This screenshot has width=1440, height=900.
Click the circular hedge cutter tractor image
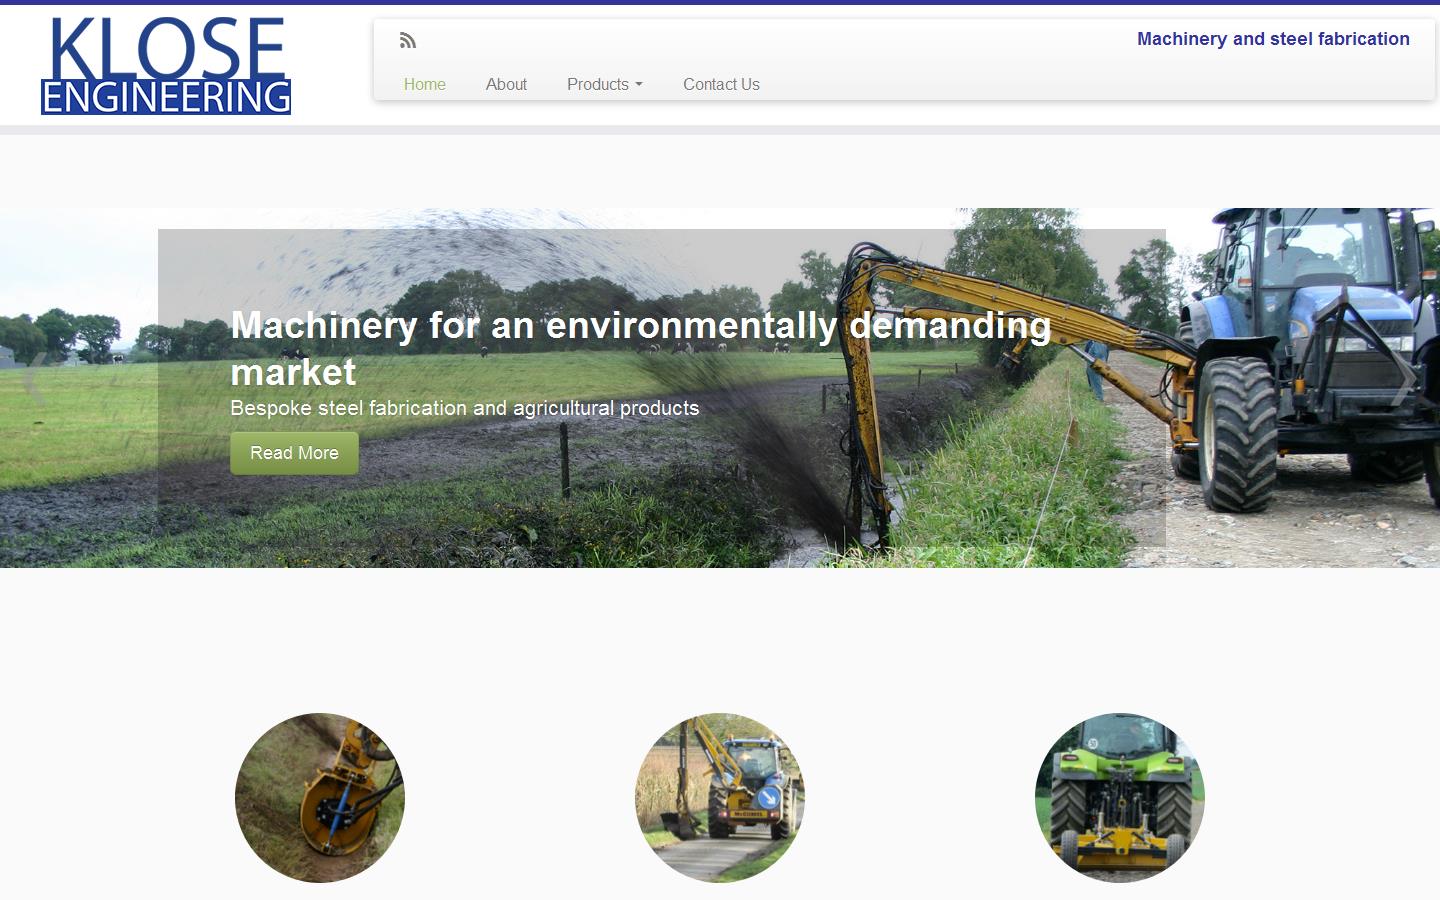[719, 798]
